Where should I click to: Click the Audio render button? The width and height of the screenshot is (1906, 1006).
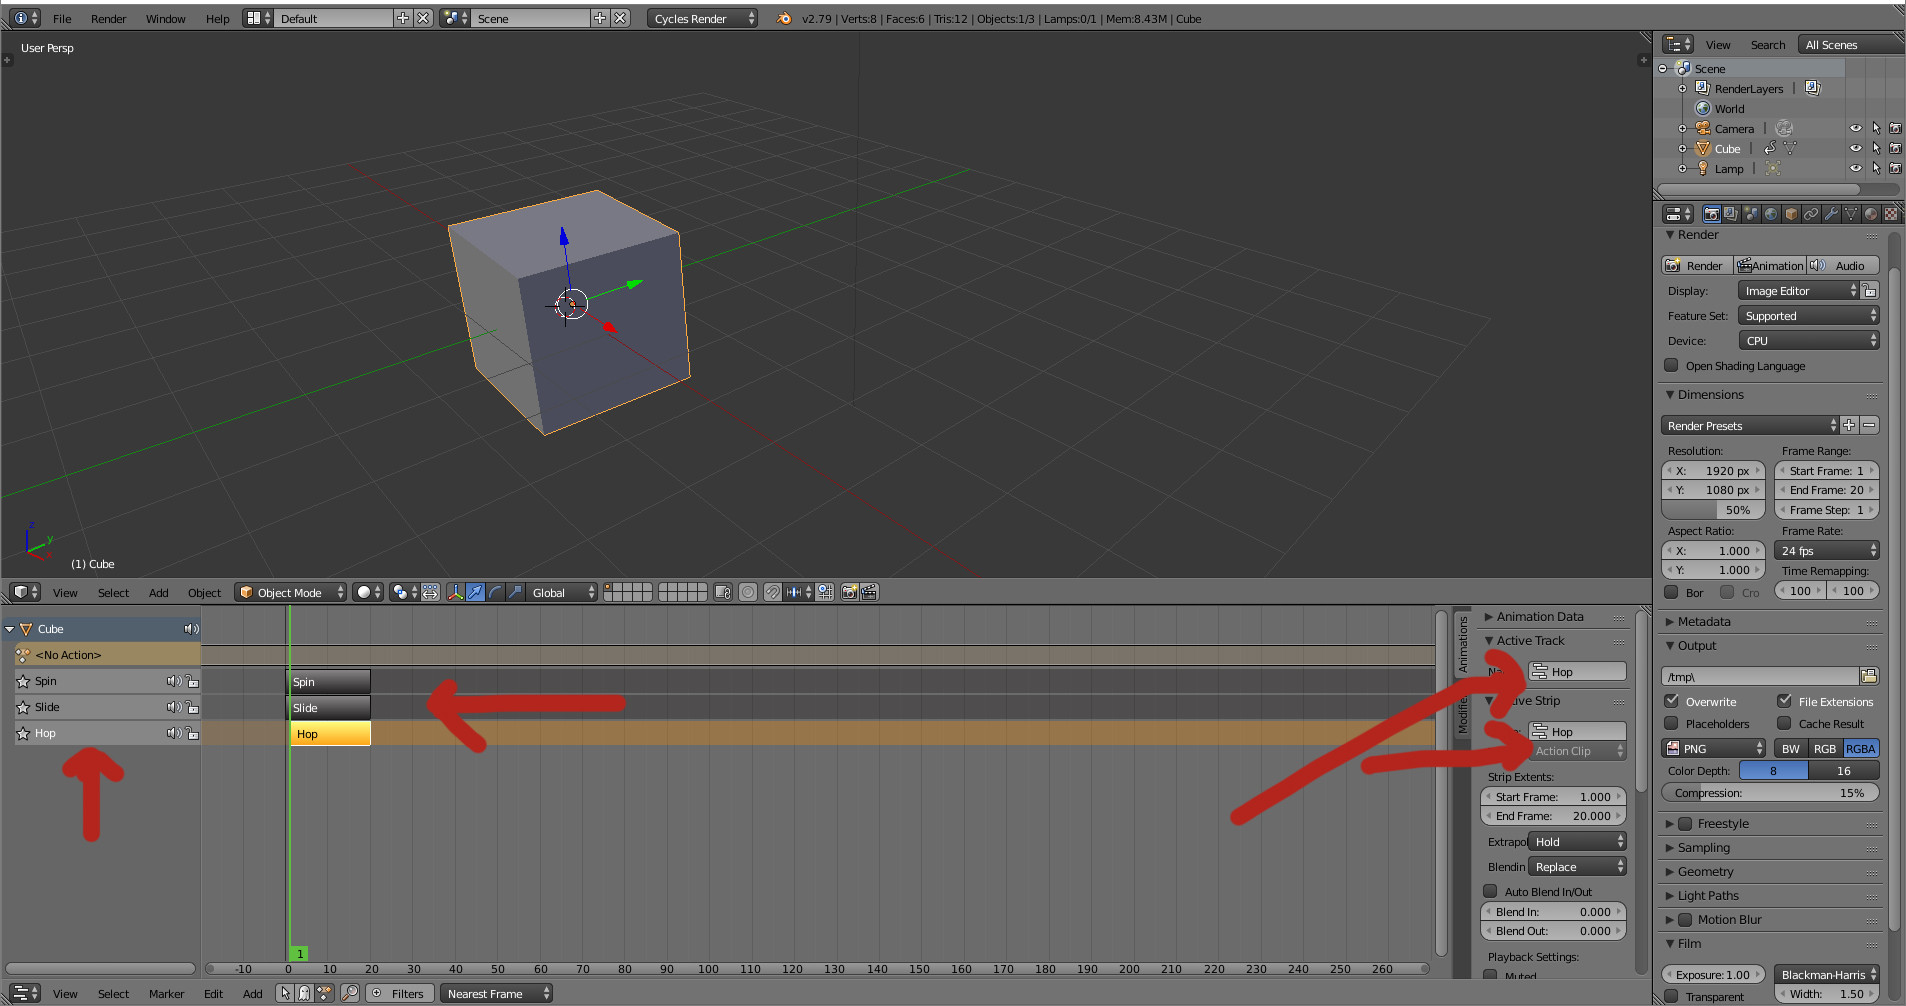[x=1843, y=265]
